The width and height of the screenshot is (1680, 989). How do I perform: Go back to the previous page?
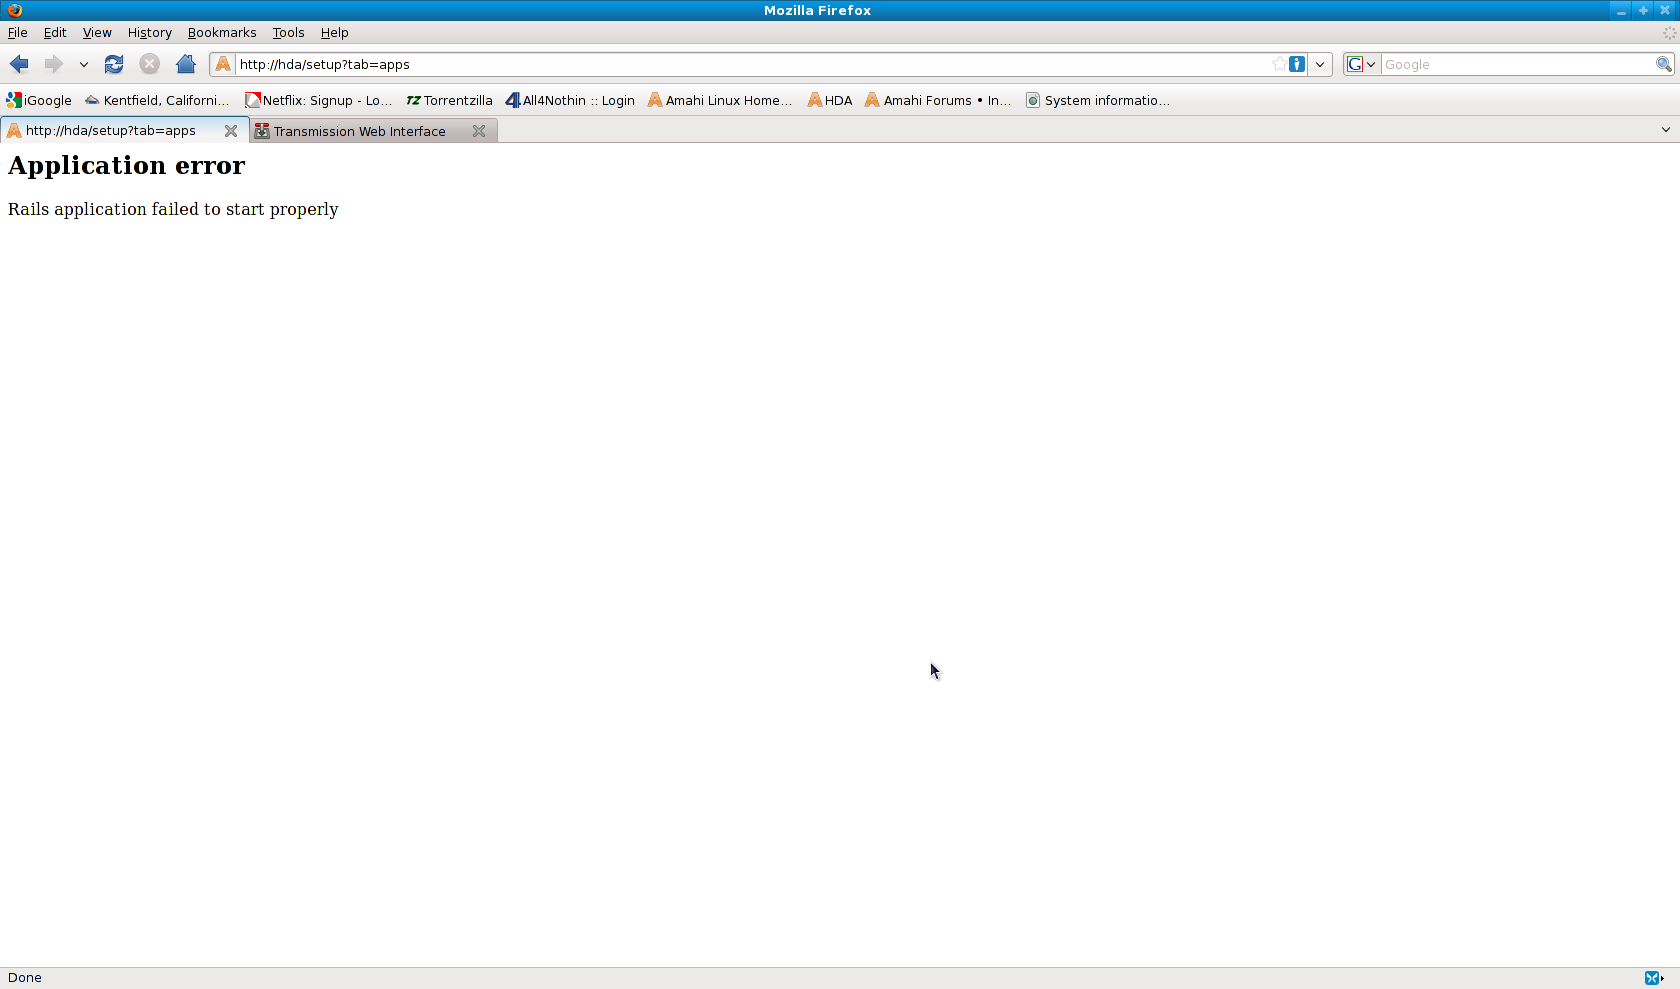(19, 64)
